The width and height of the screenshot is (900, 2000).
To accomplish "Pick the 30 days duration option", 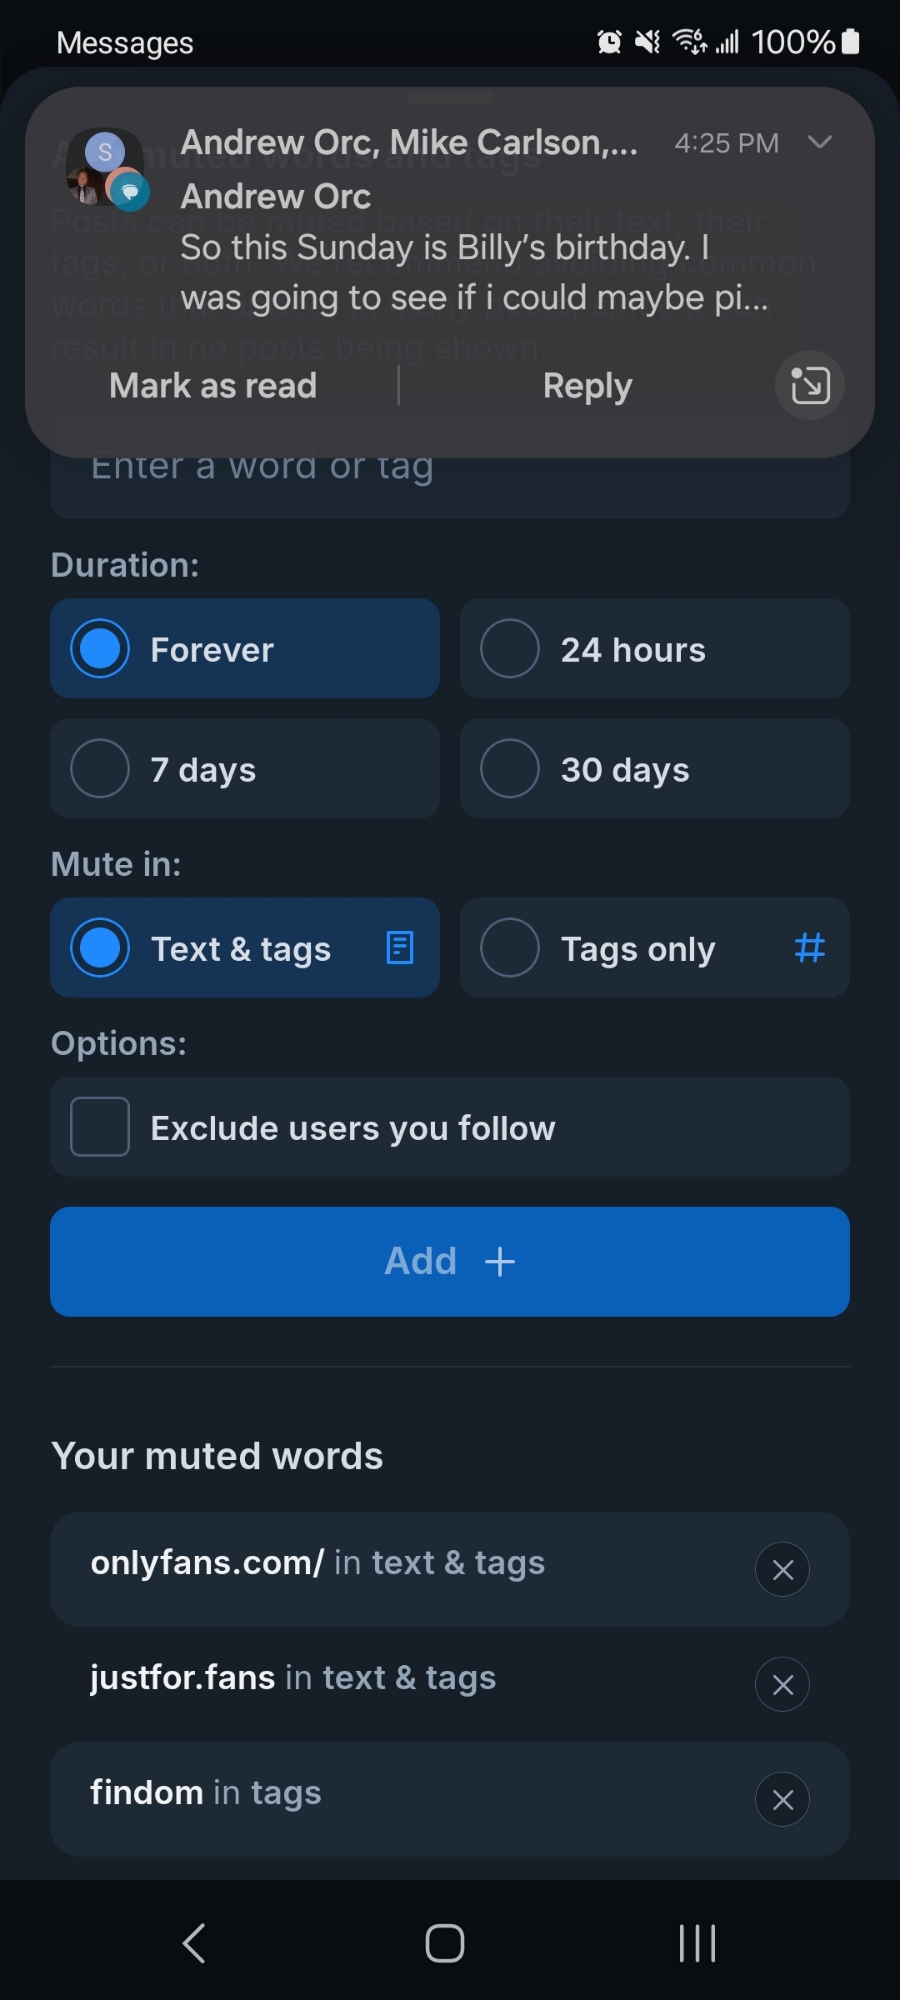I will 654,769.
